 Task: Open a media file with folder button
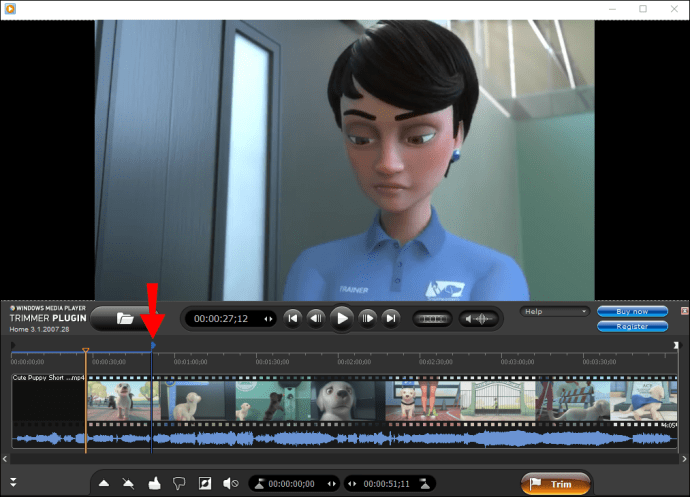point(125,318)
